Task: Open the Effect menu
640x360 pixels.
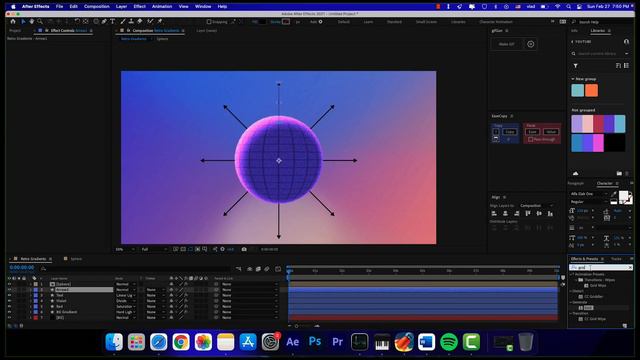Action: click(140, 7)
